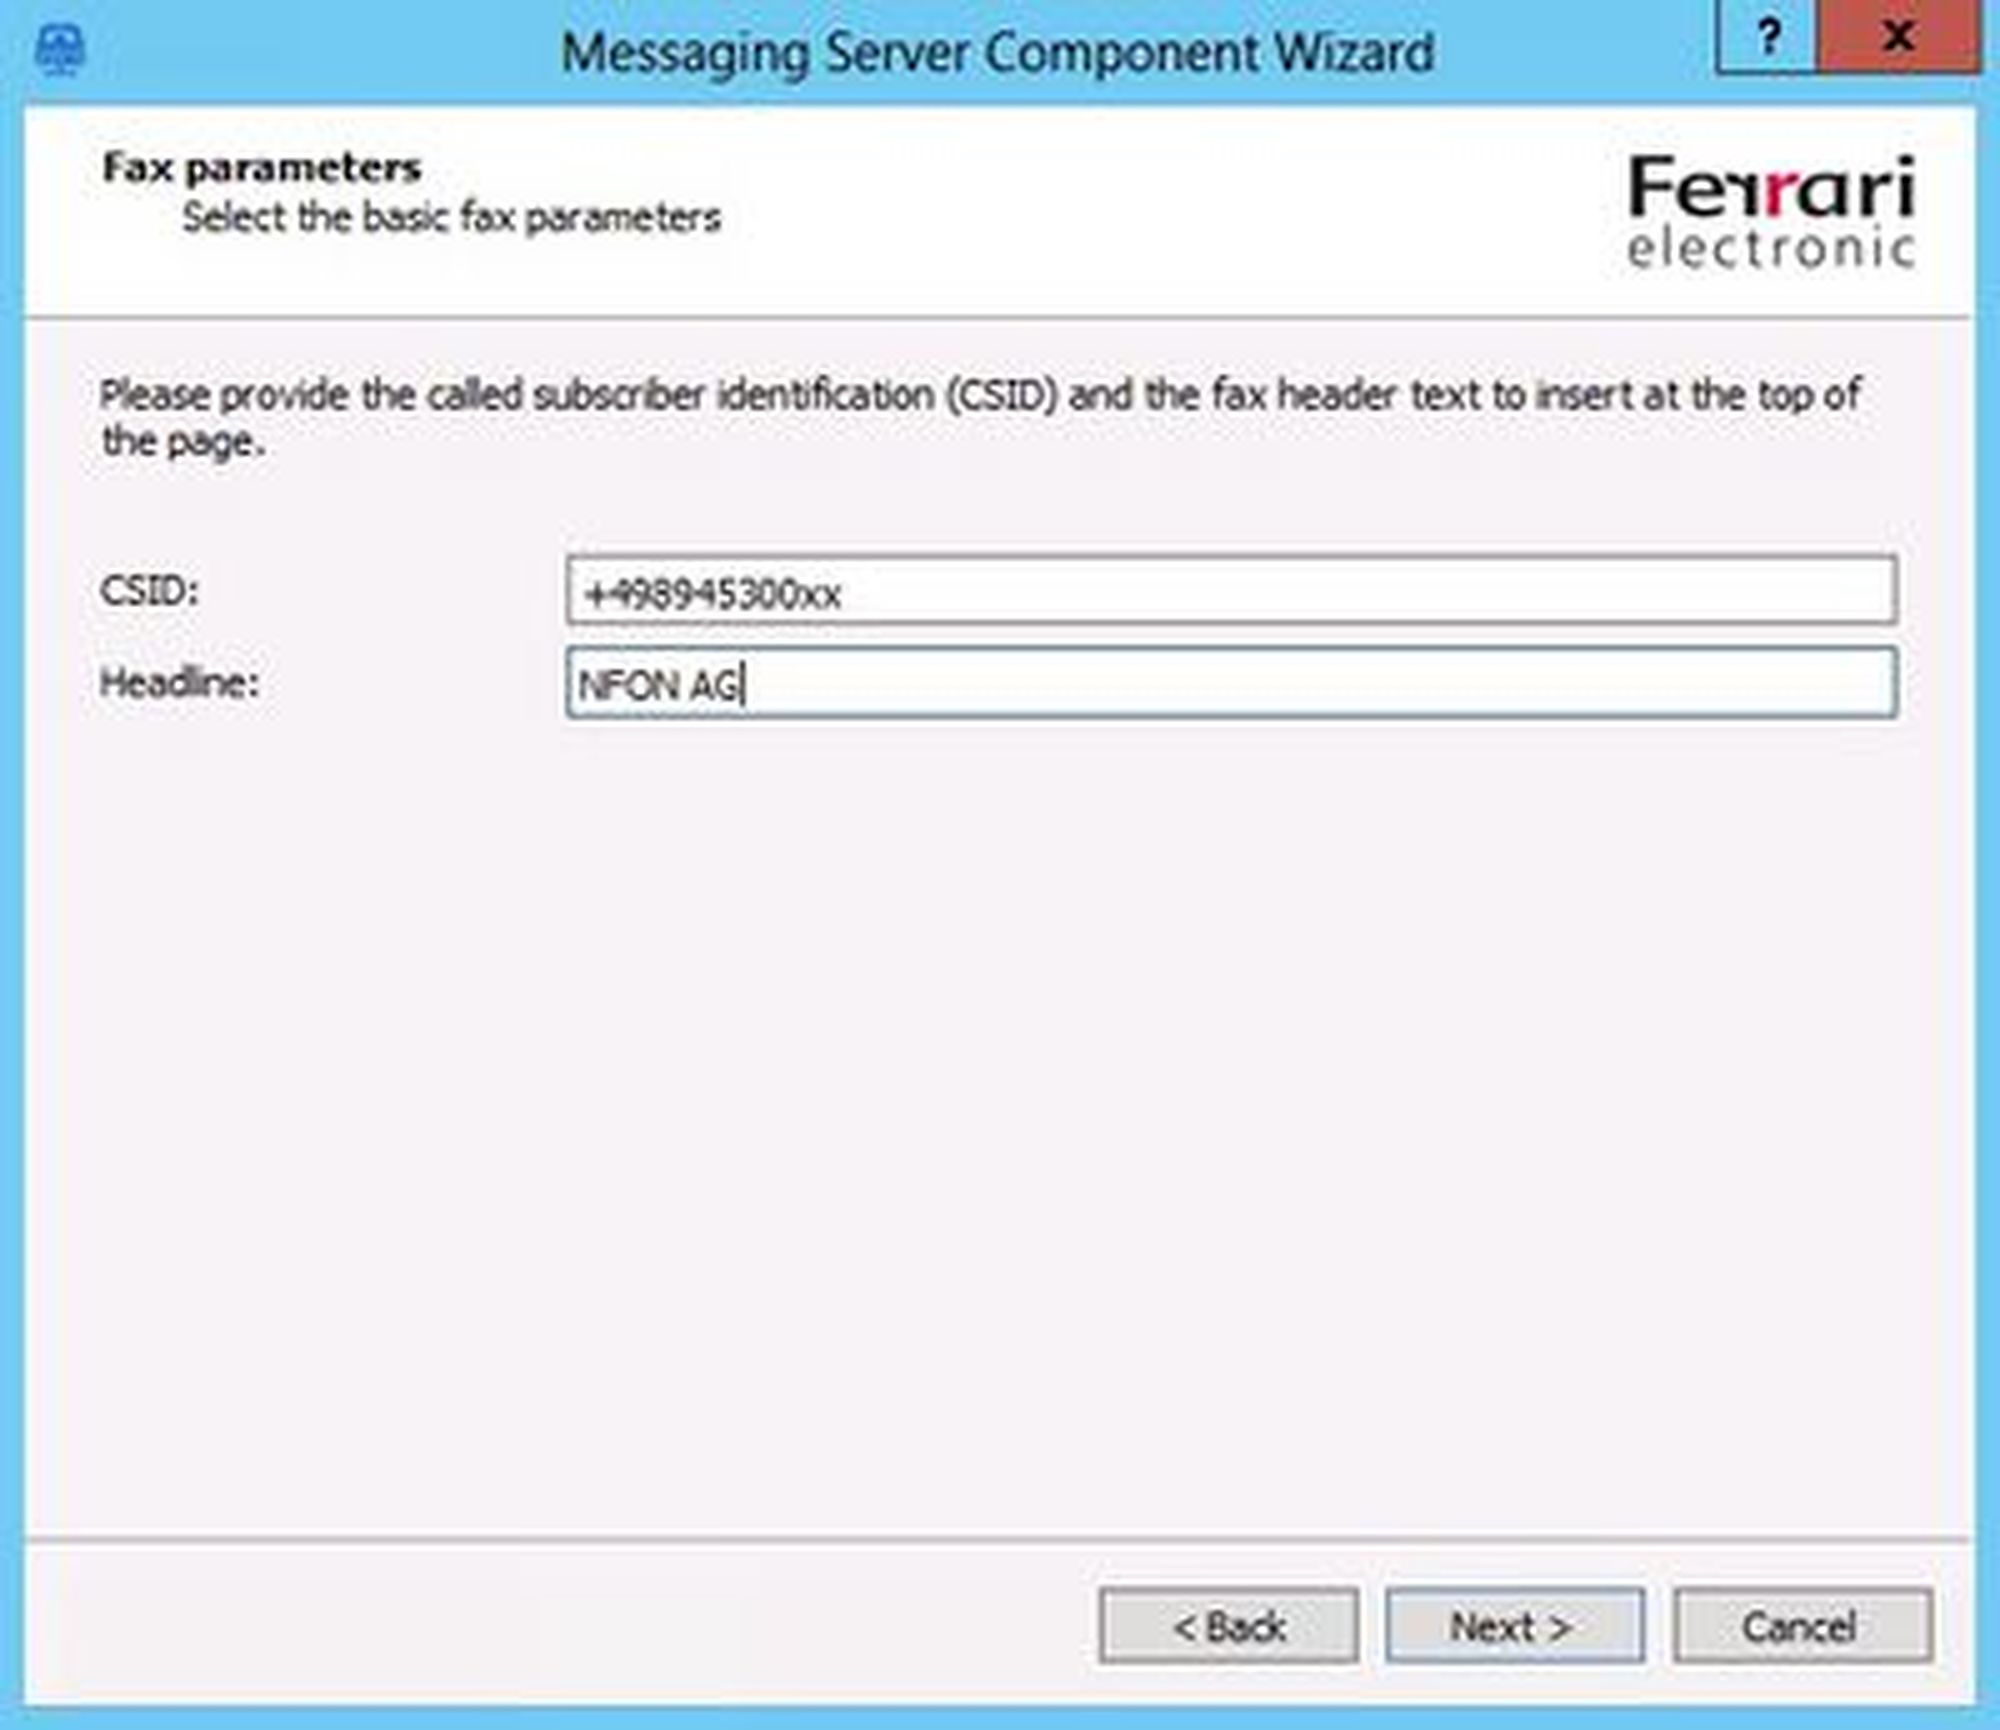This screenshot has width=2000, height=1730.
Task: Click the Ferrari wordmark in the logo
Action: pyautogui.click(x=1771, y=188)
